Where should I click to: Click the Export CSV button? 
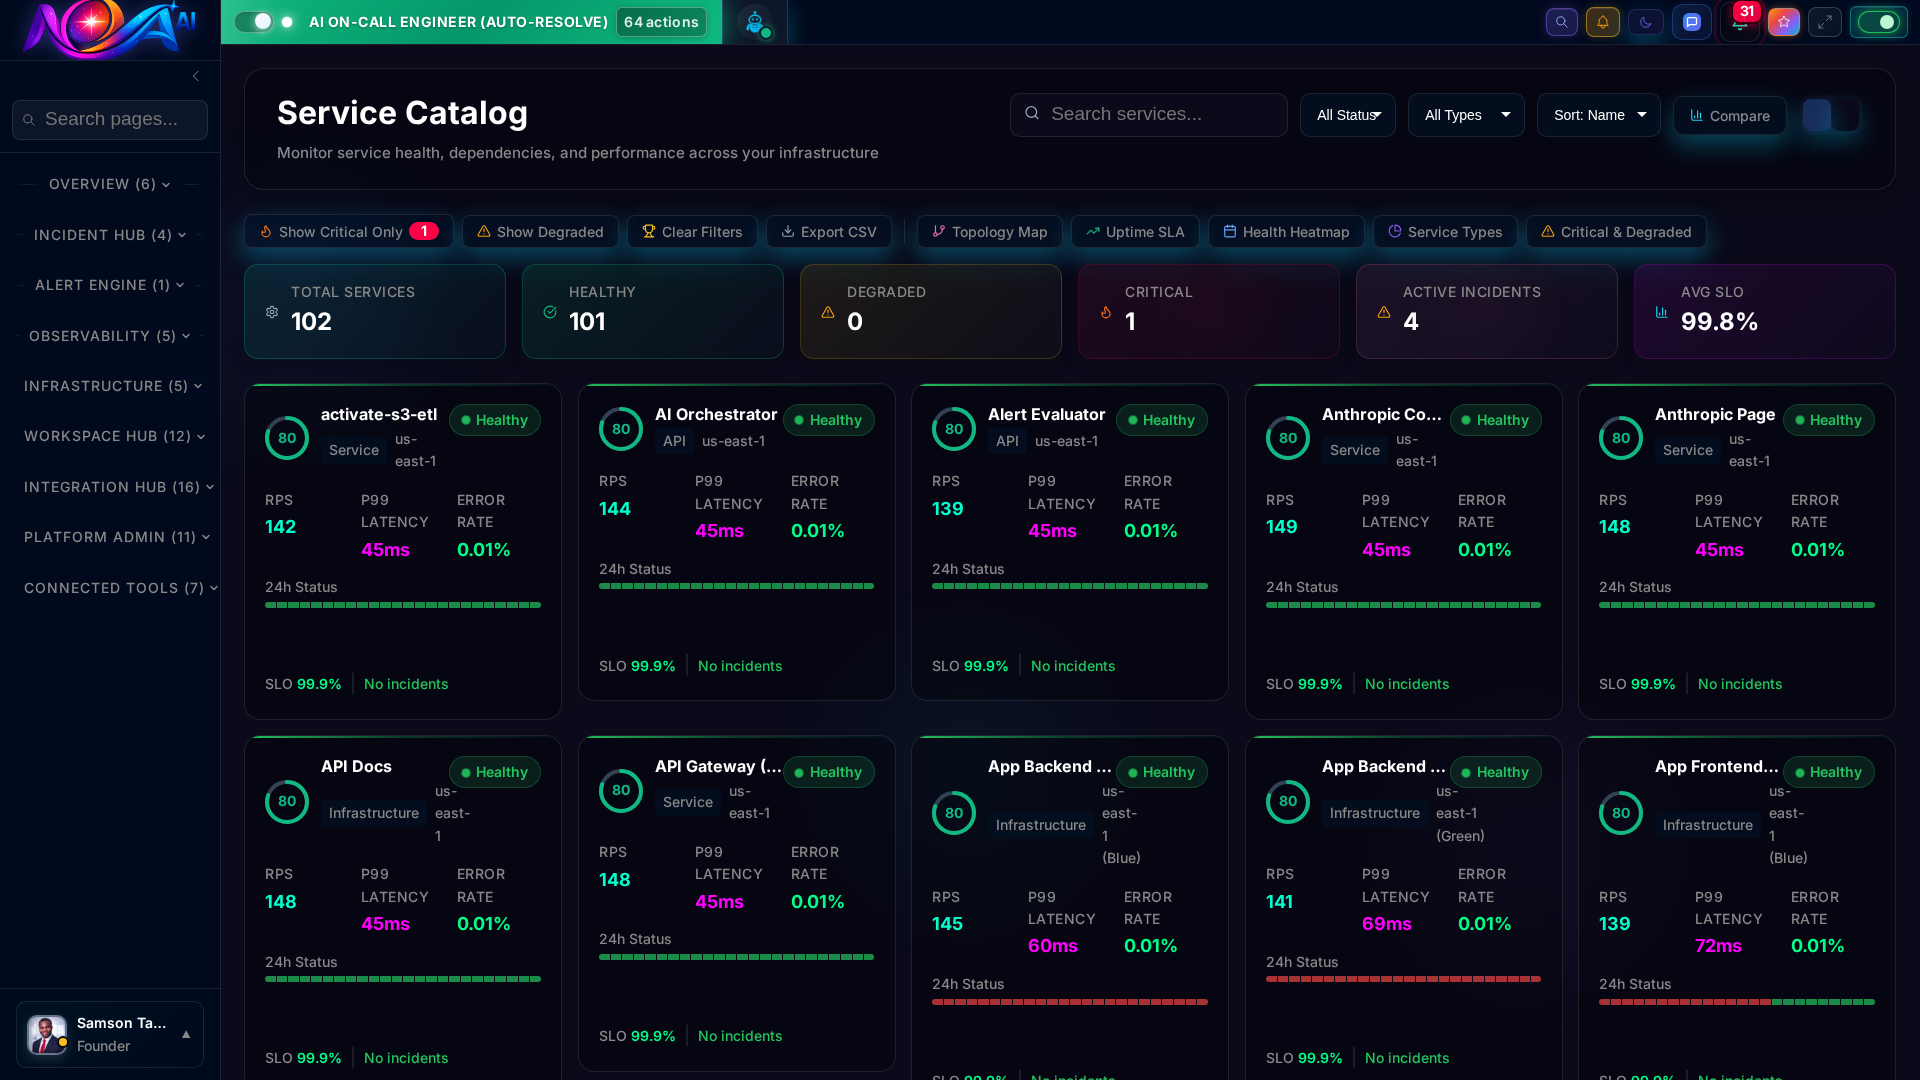tap(828, 232)
